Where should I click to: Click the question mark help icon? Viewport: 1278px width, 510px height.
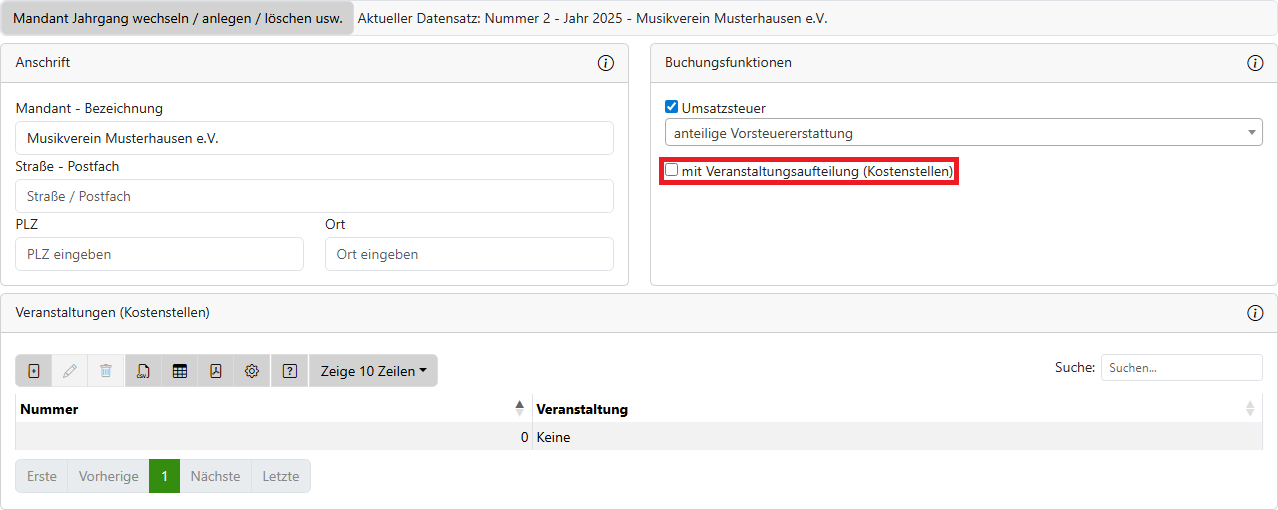pyautogui.click(x=290, y=371)
